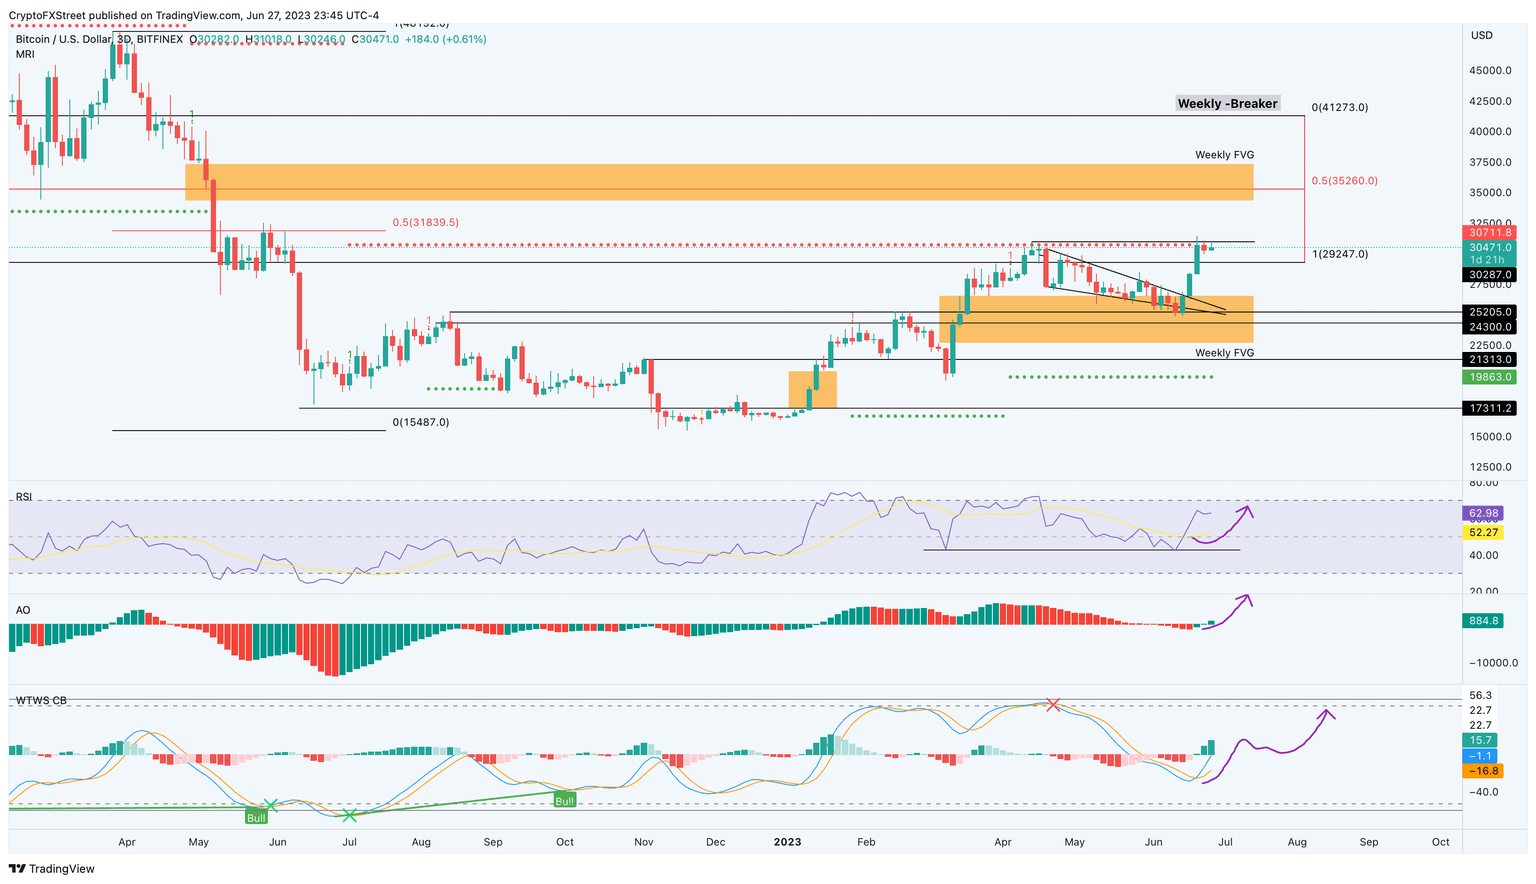Select the Weekly -Breaker text label
The image size is (1536, 884).
point(1227,104)
